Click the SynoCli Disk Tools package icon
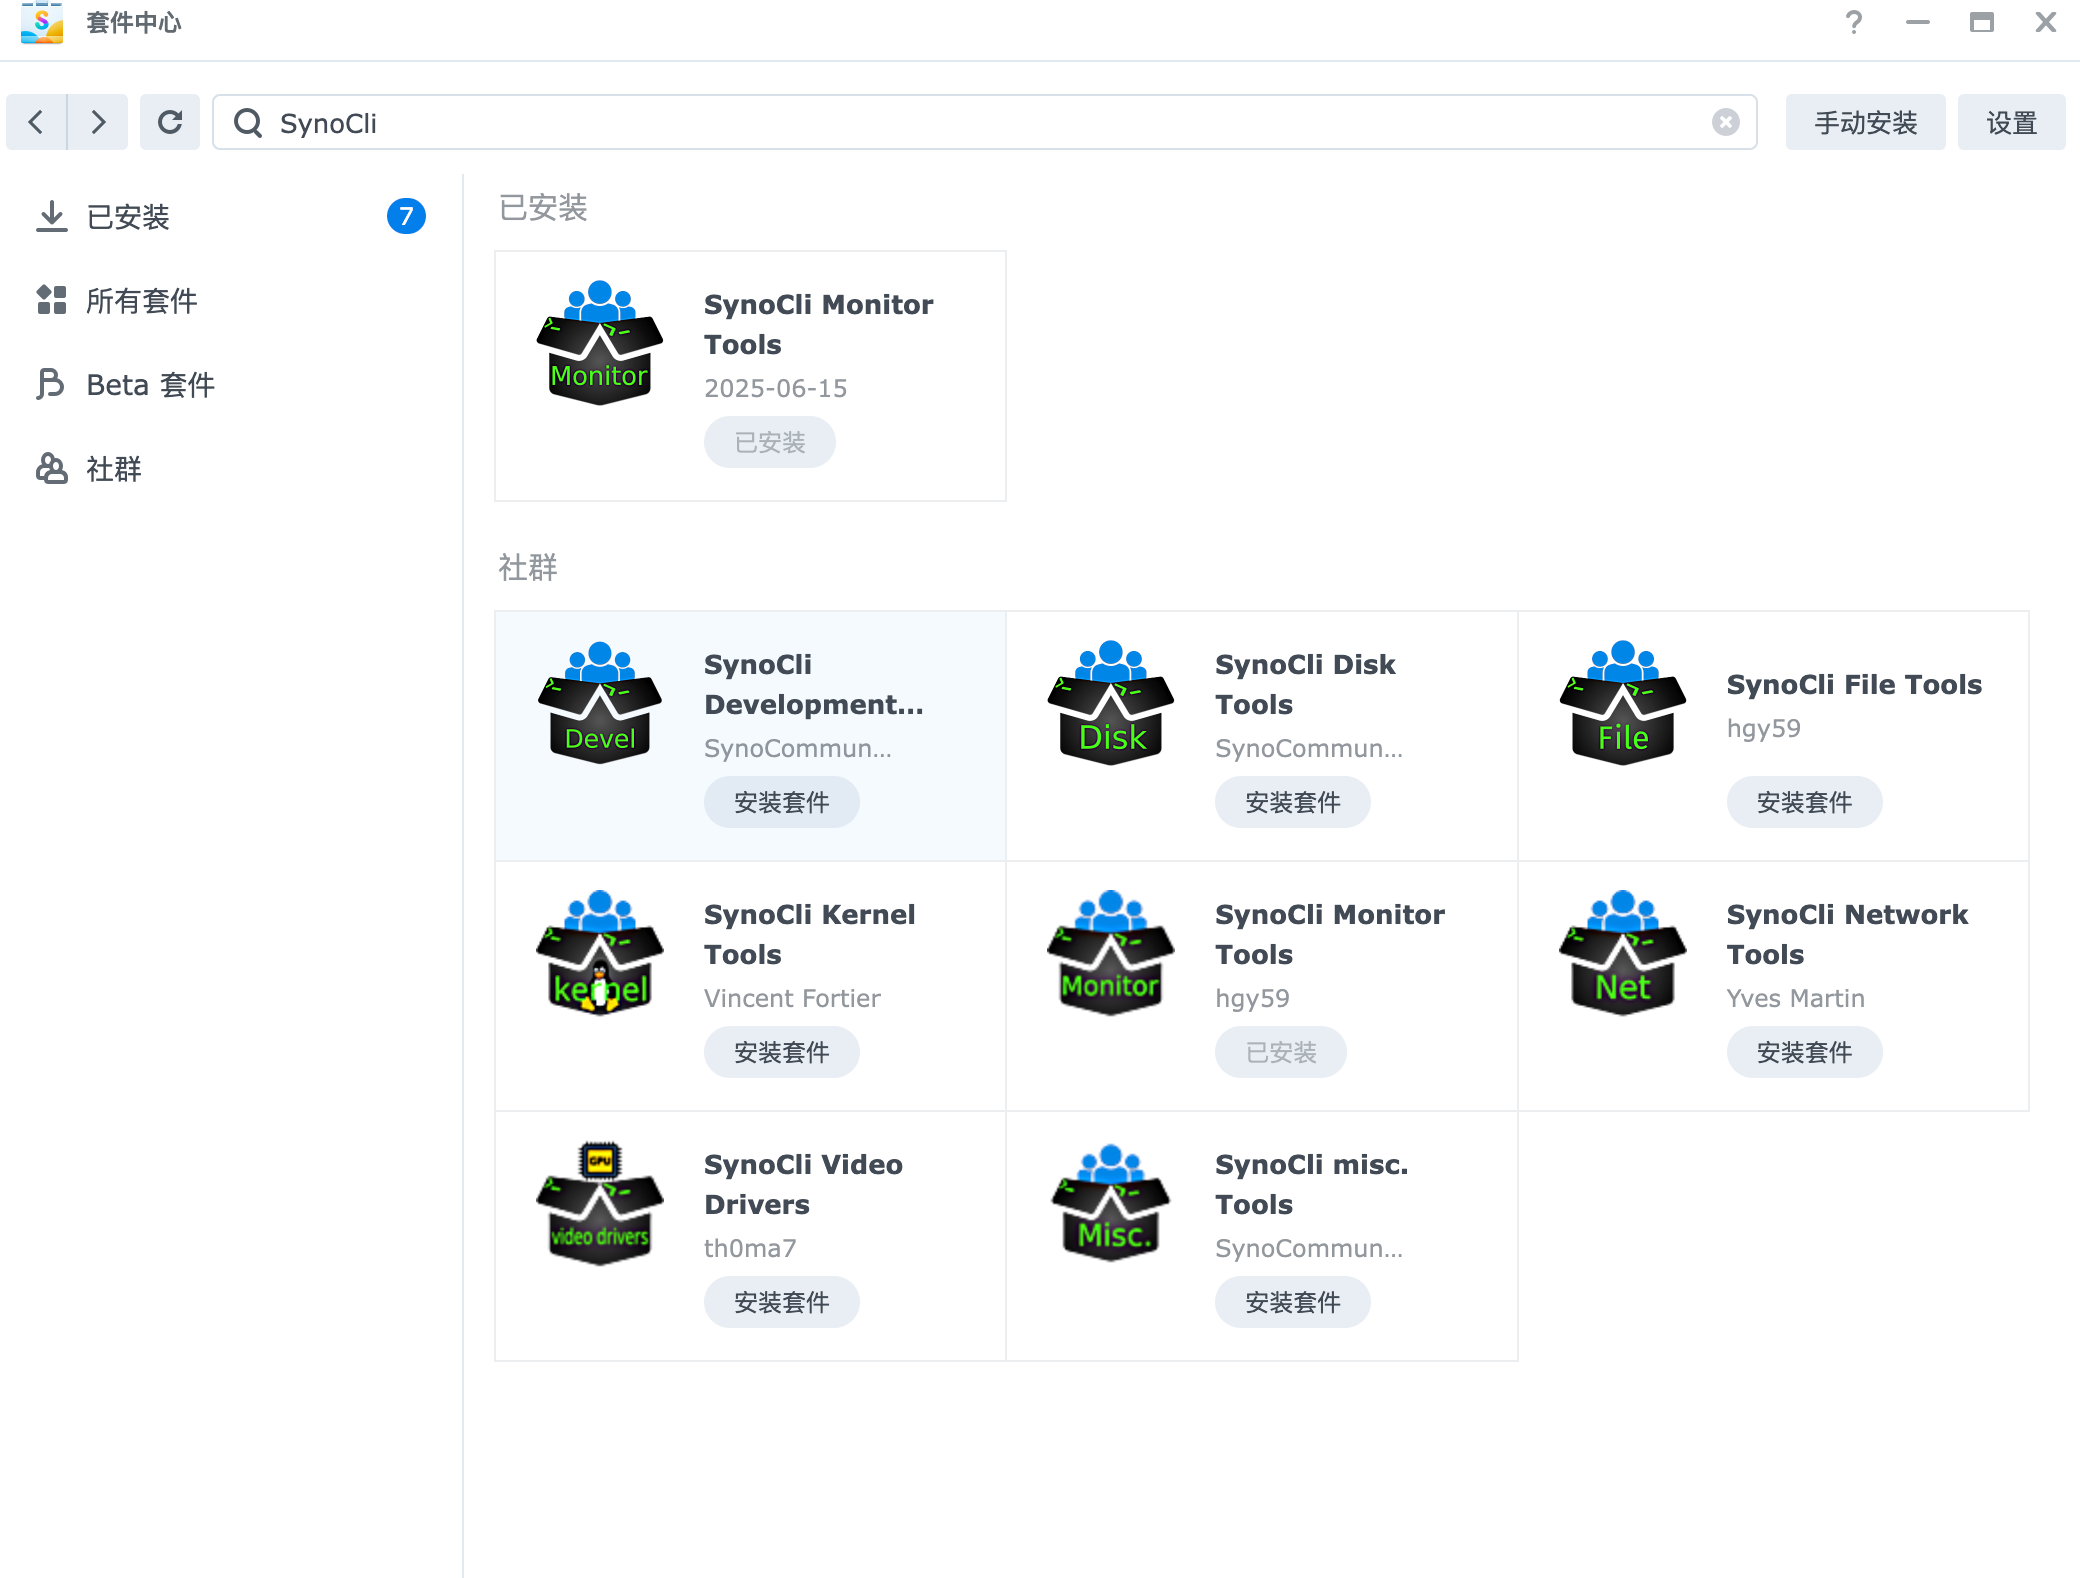 coord(1111,704)
